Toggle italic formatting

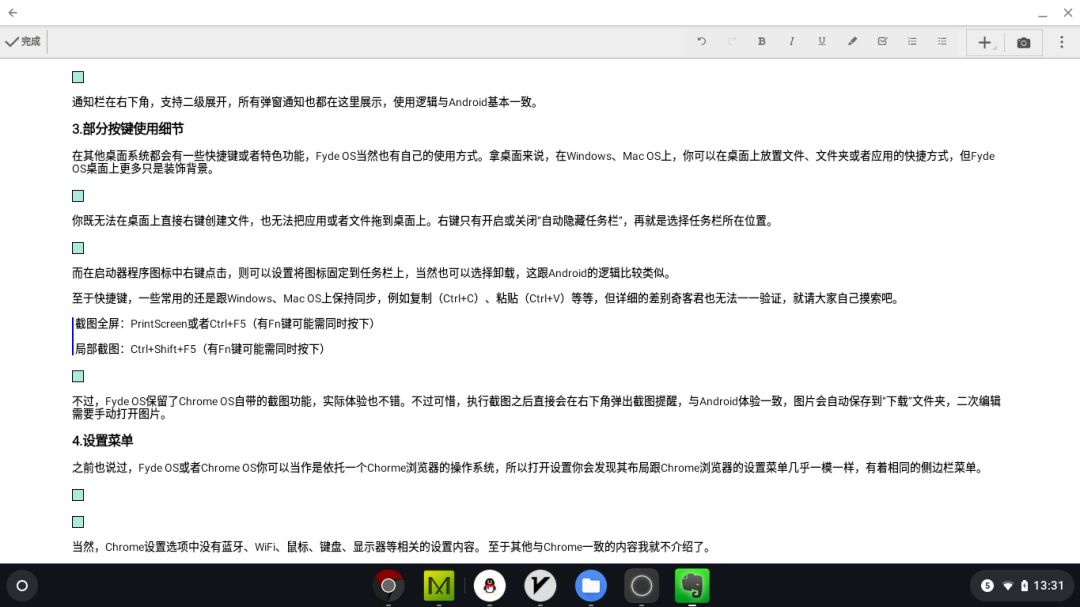791,42
